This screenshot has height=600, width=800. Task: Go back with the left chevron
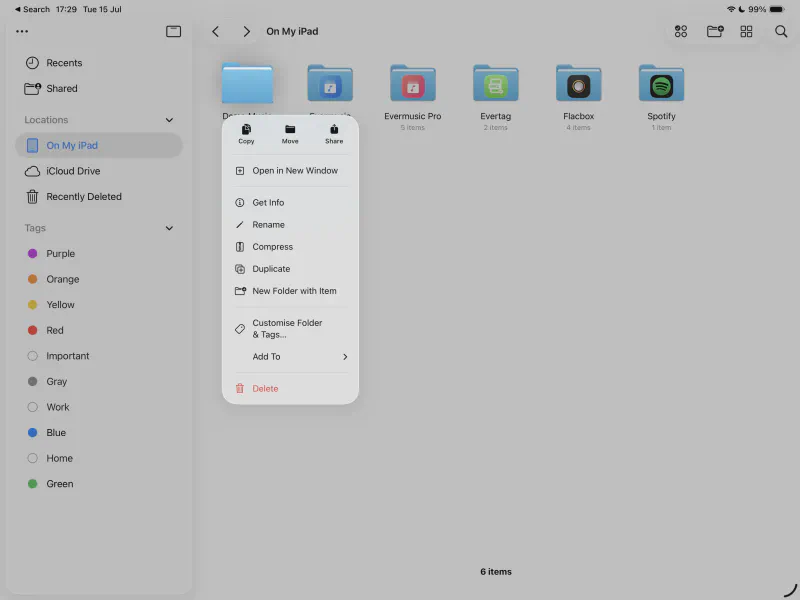pos(215,32)
